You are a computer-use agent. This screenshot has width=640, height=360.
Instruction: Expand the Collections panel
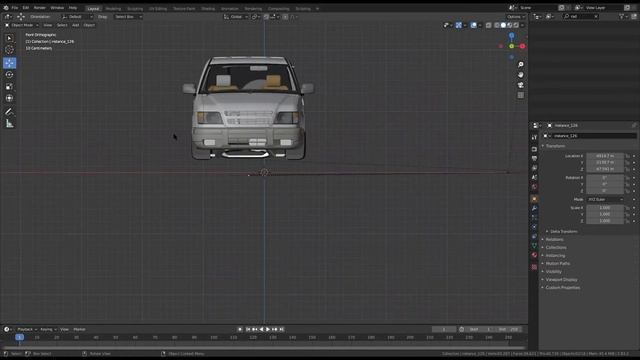[x=556, y=247]
